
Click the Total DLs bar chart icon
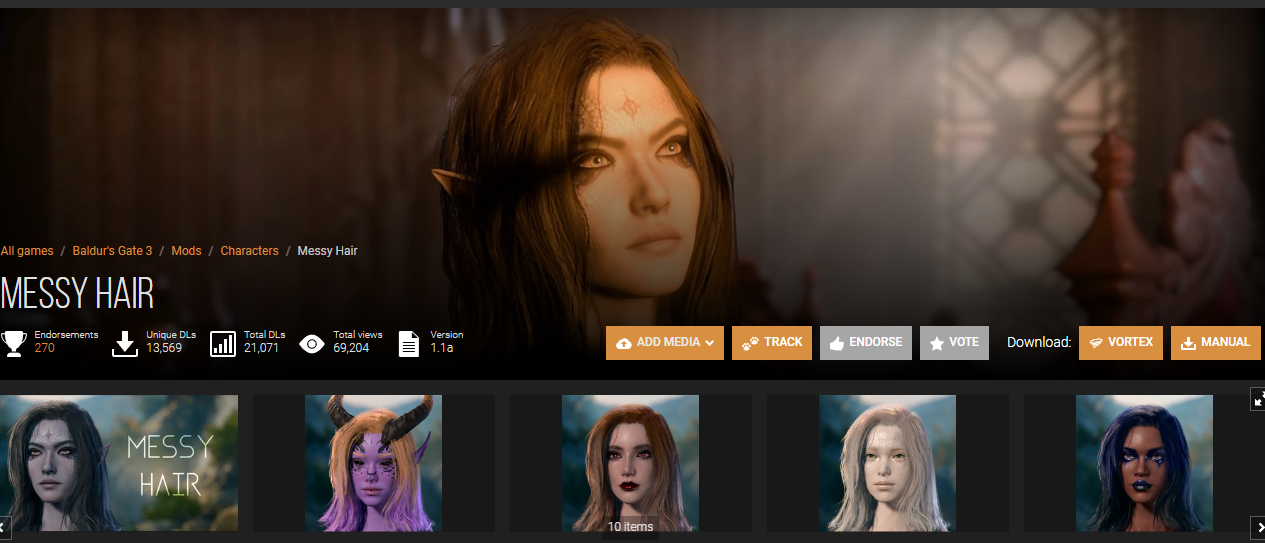223,344
